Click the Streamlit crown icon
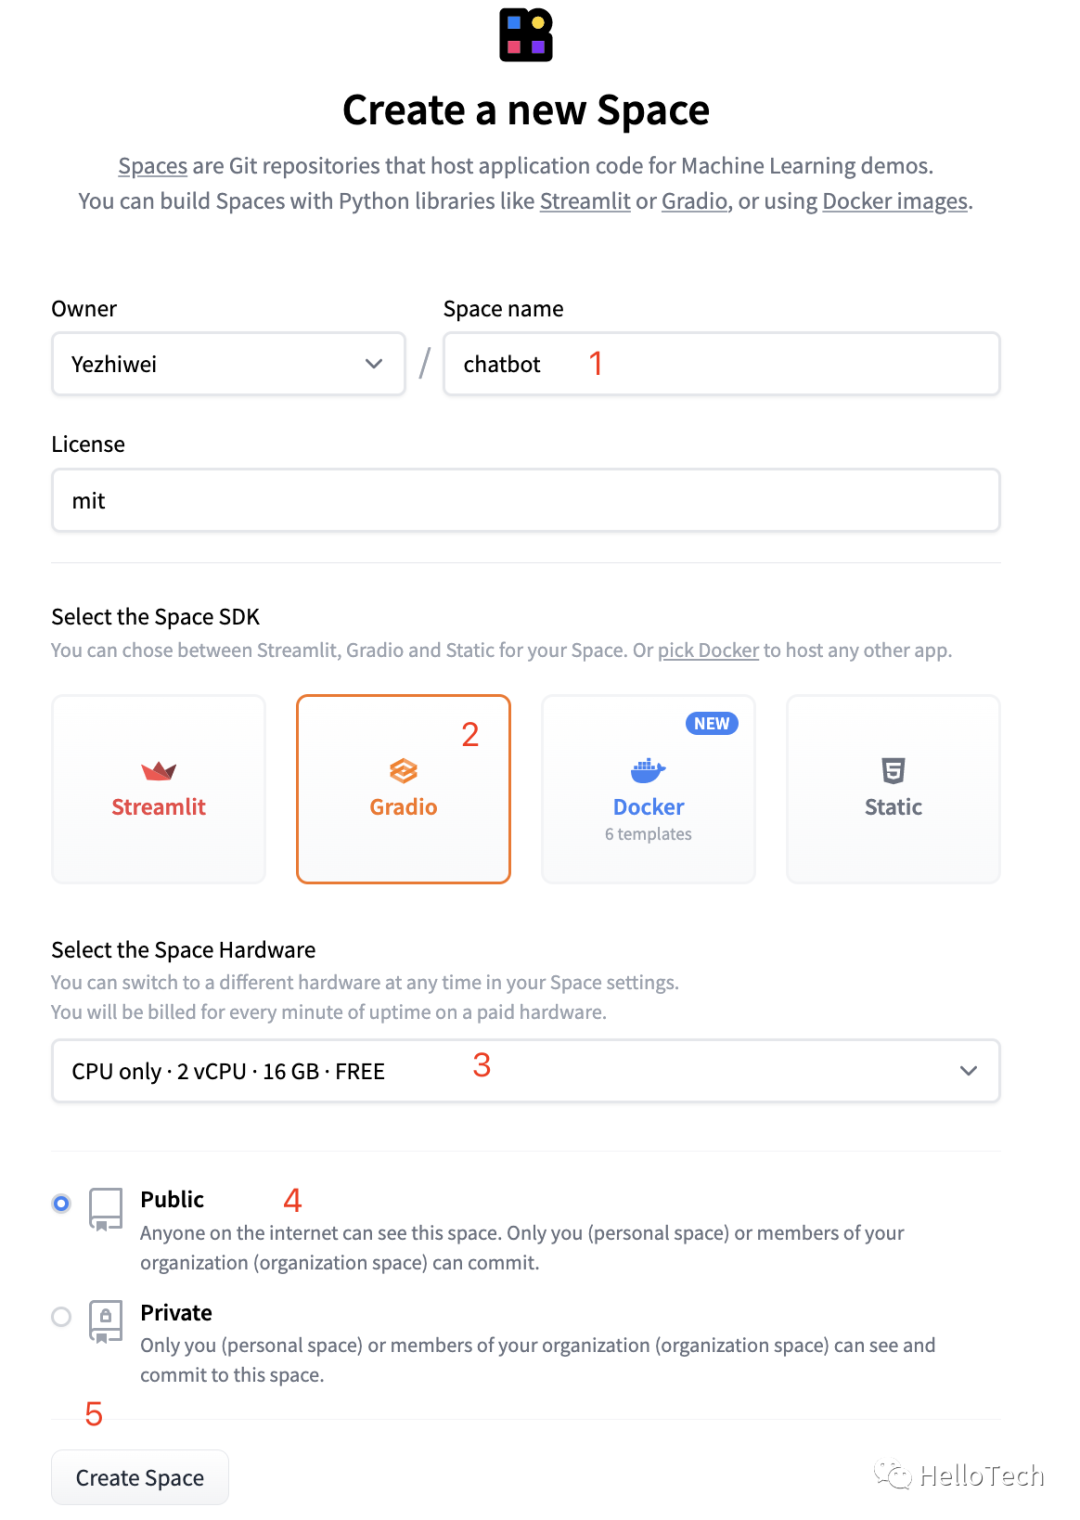 [159, 771]
